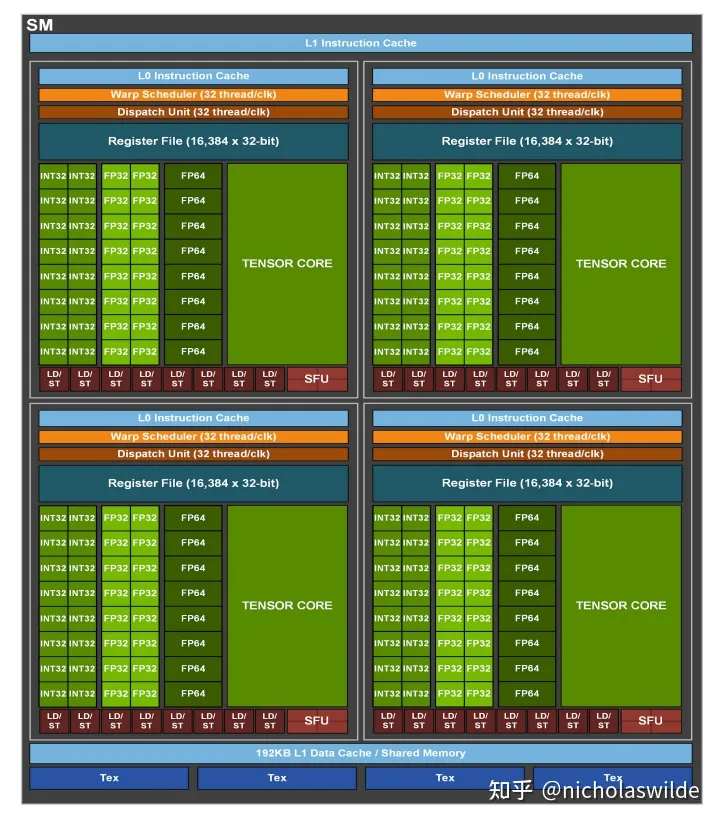Click Register File in the top-right block
This screenshot has width=719, height=822.
click(527, 141)
